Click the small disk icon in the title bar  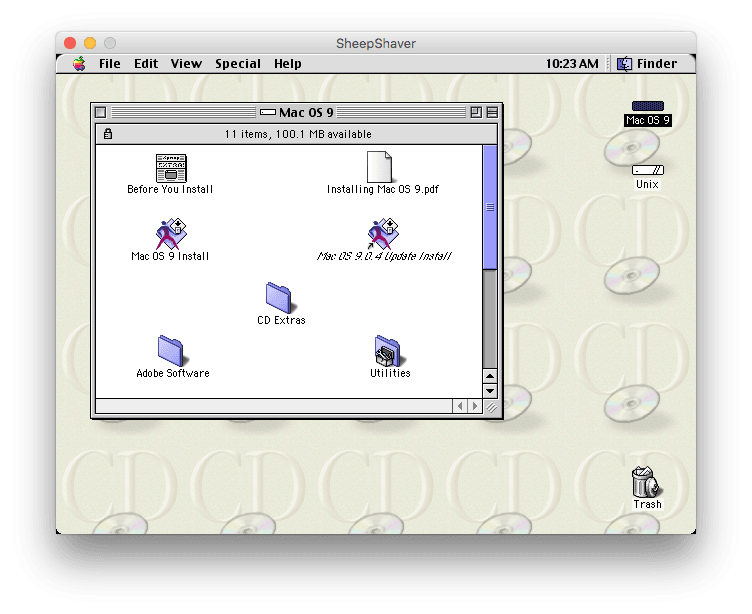click(268, 112)
